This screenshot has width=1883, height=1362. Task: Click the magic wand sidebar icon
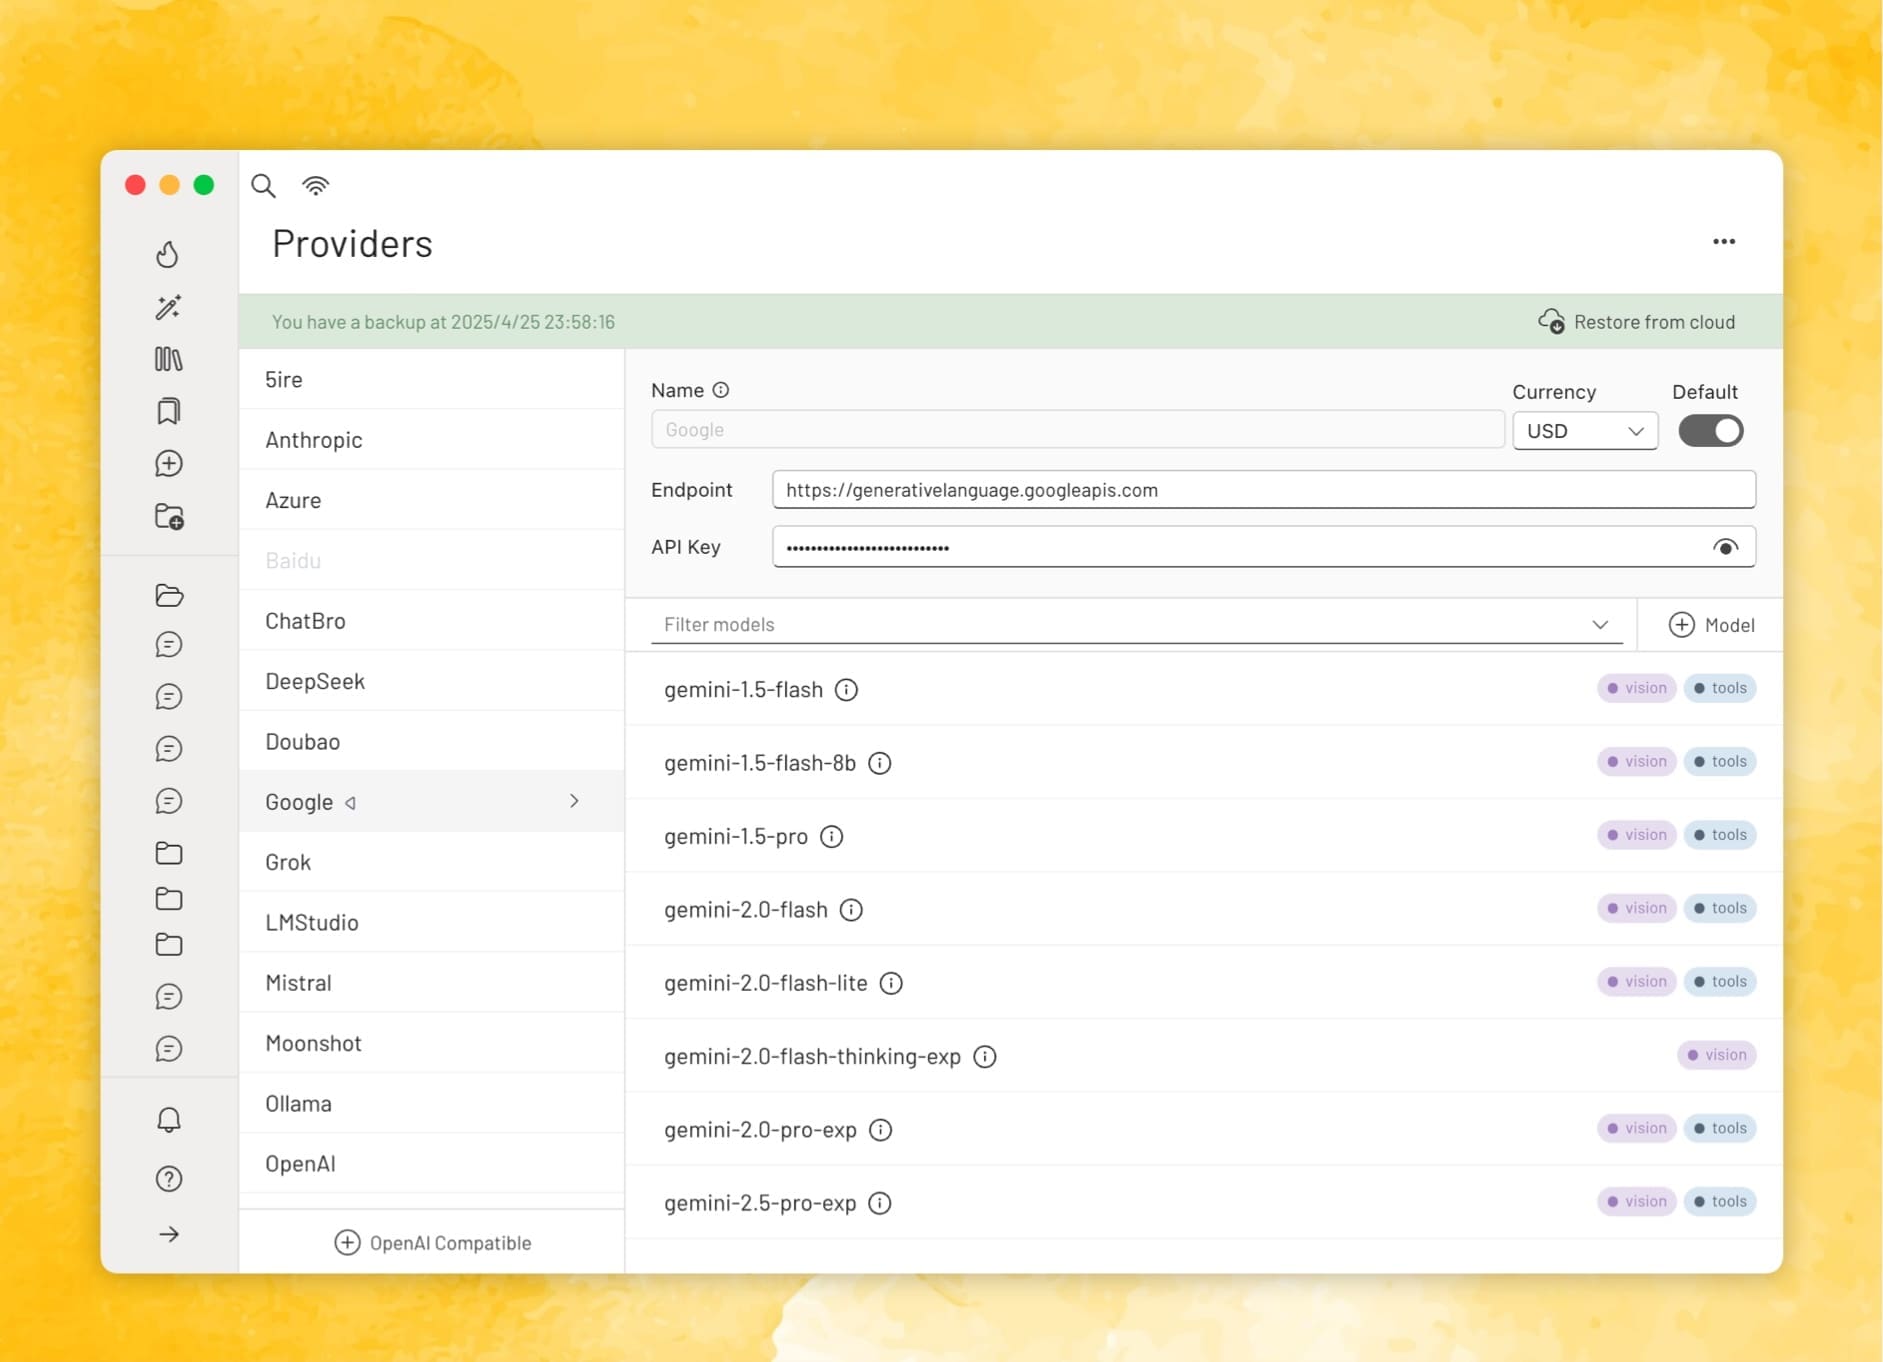click(x=168, y=307)
